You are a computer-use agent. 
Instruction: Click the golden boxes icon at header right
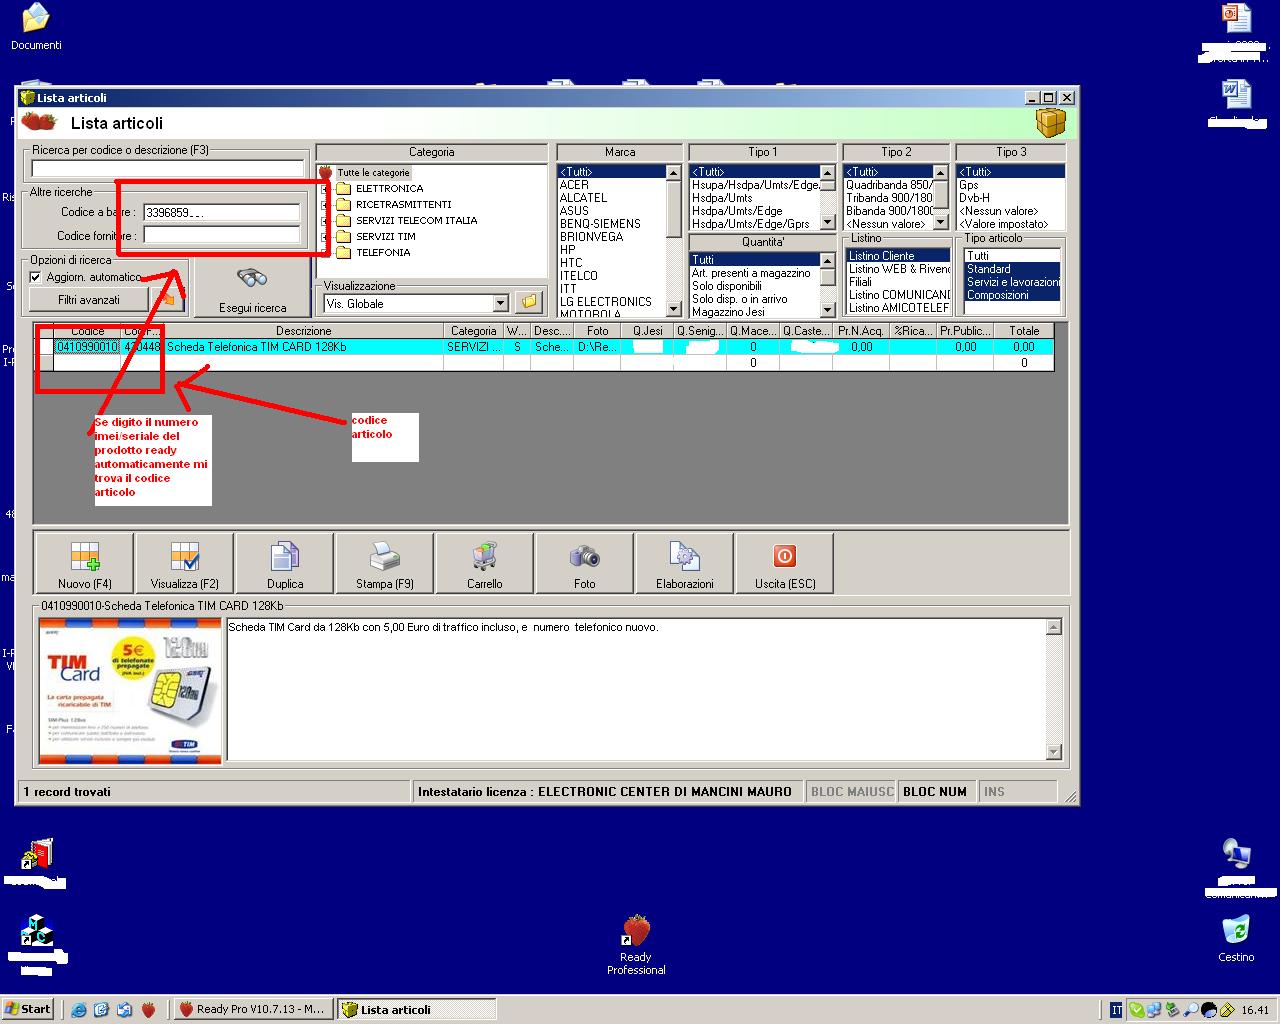point(1050,123)
